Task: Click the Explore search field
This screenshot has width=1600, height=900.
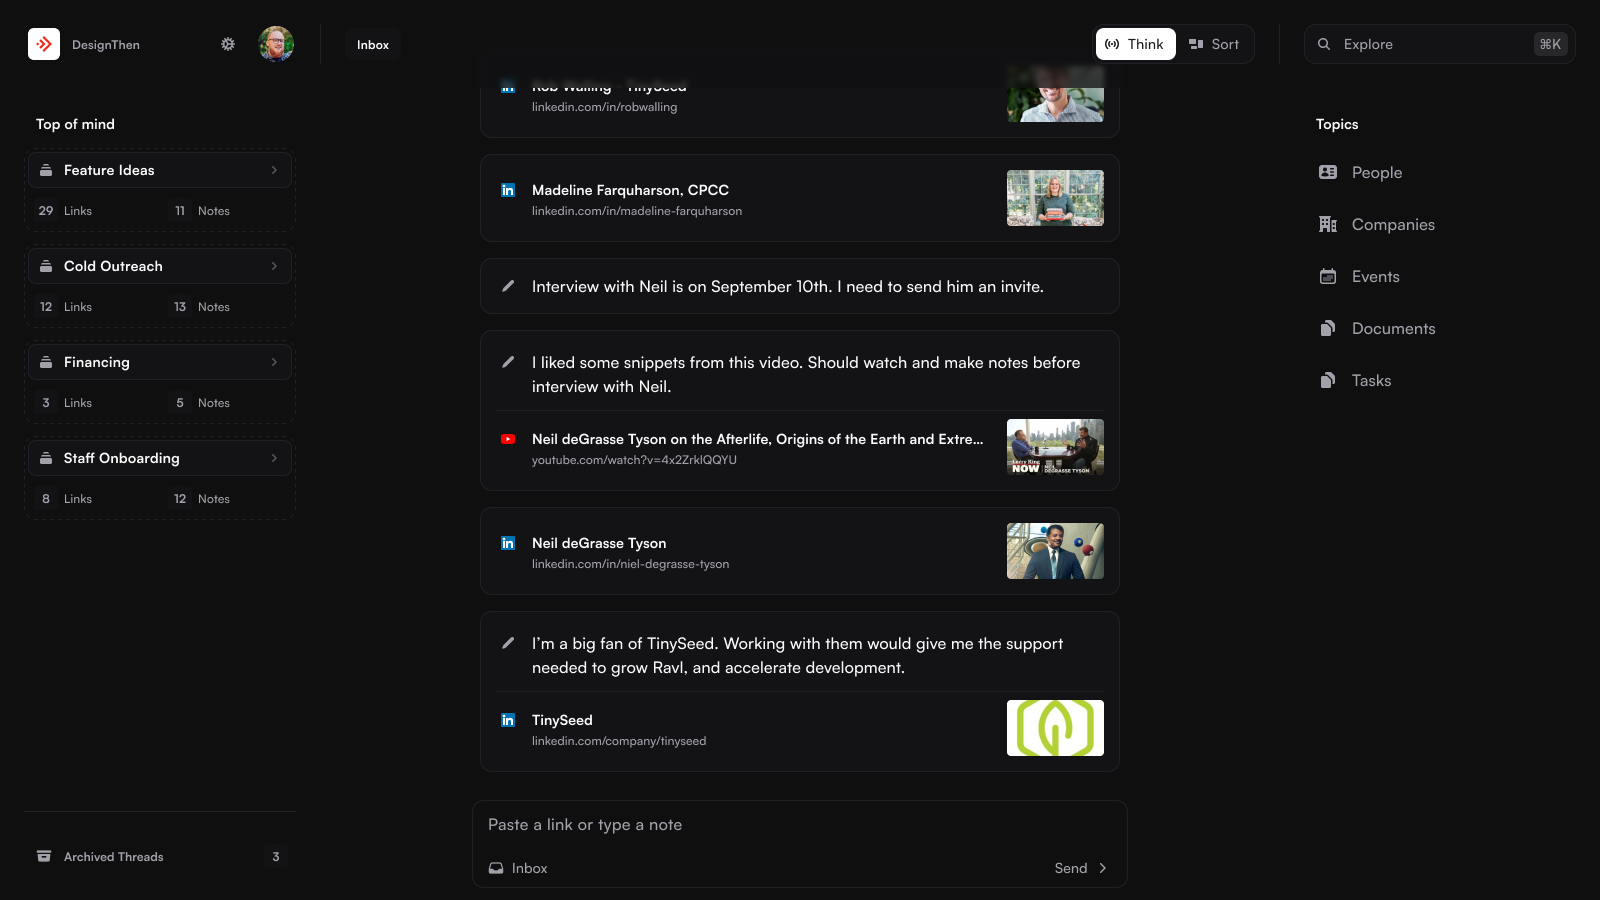Action: (x=1440, y=44)
